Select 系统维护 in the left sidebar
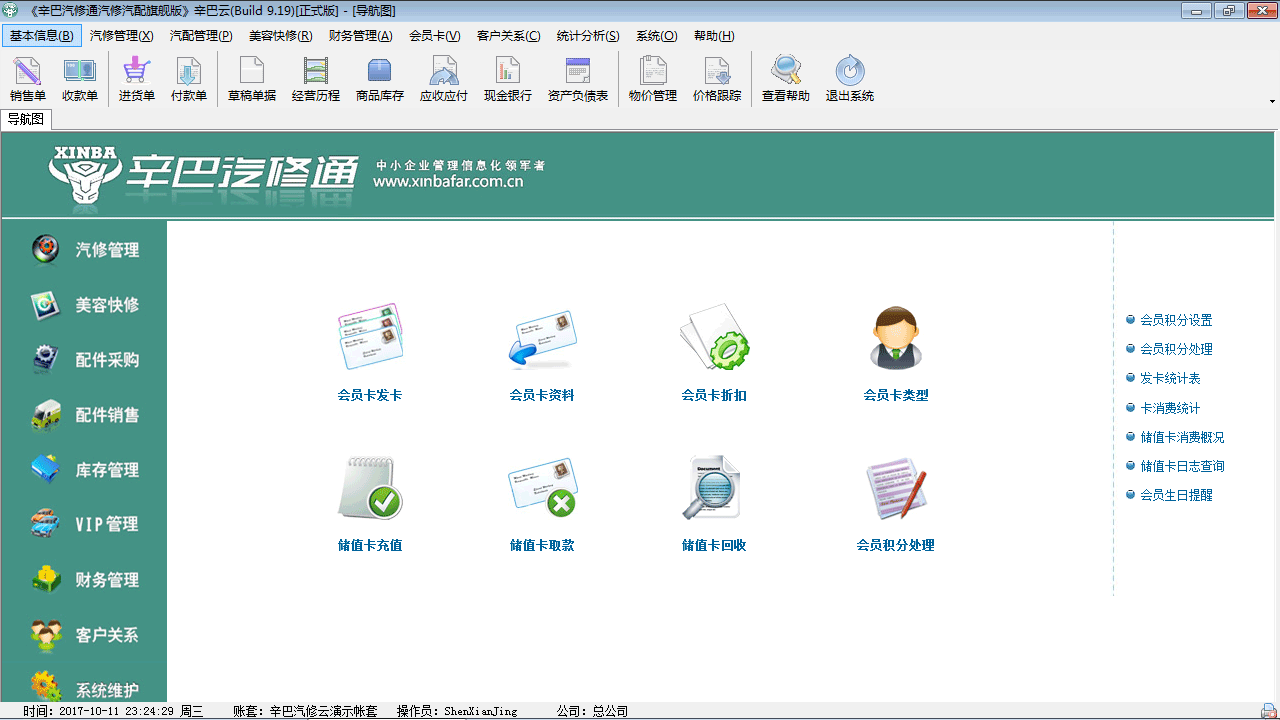 tap(84, 688)
